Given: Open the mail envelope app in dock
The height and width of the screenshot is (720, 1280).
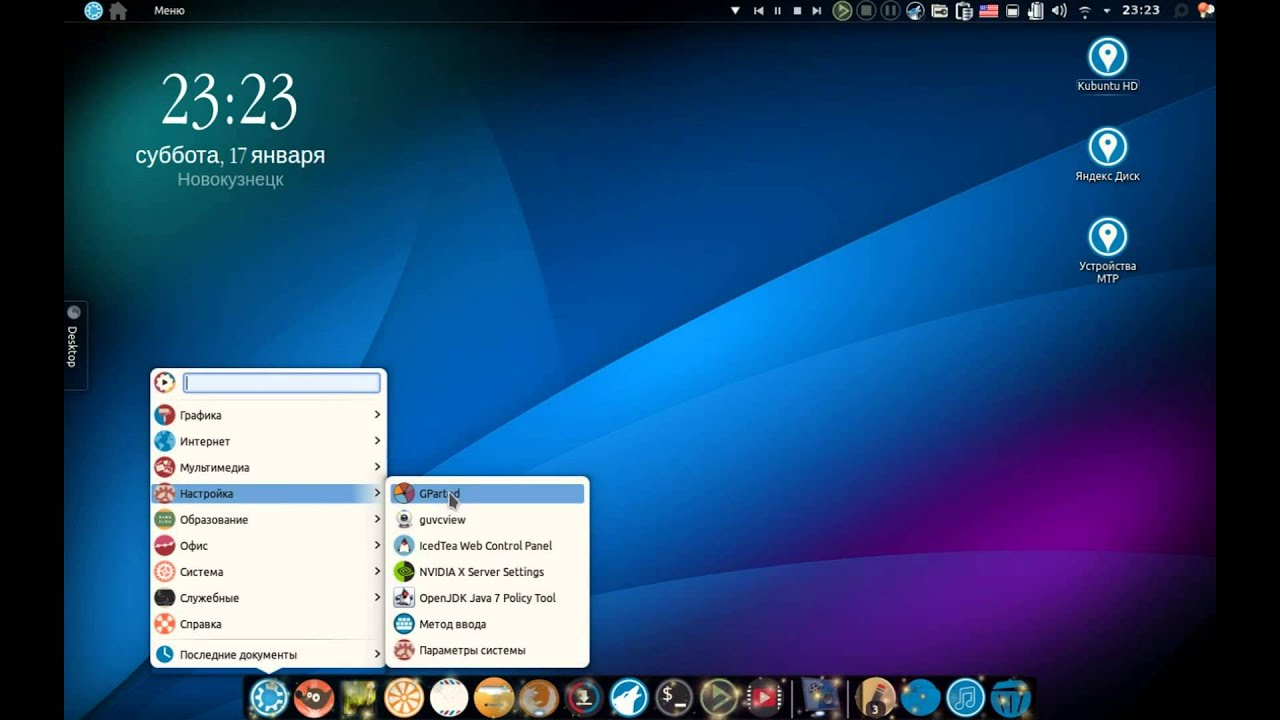Looking at the screenshot, I should coord(449,697).
